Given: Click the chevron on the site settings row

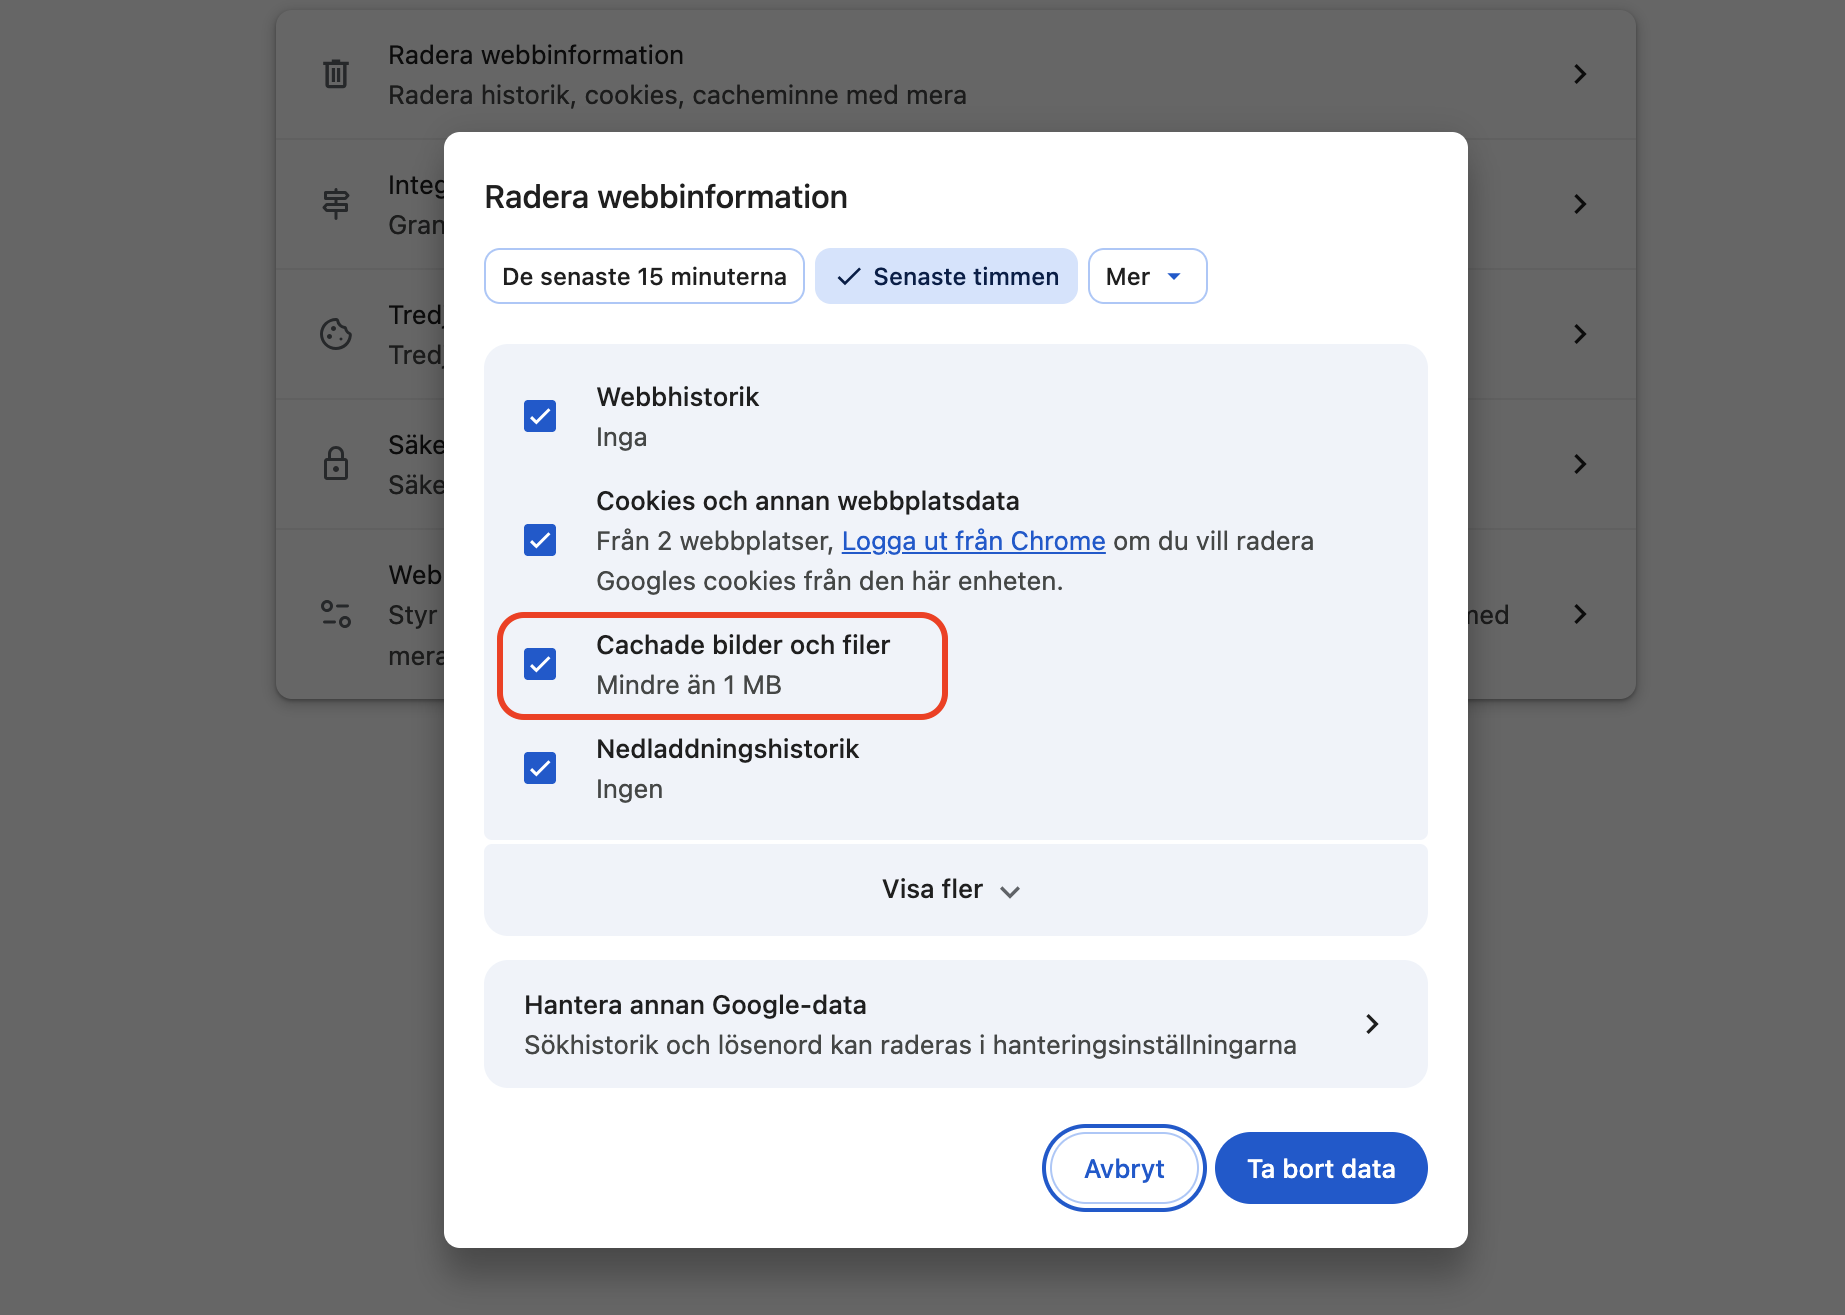Looking at the screenshot, I should pyautogui.click(x=1580, y=614).
